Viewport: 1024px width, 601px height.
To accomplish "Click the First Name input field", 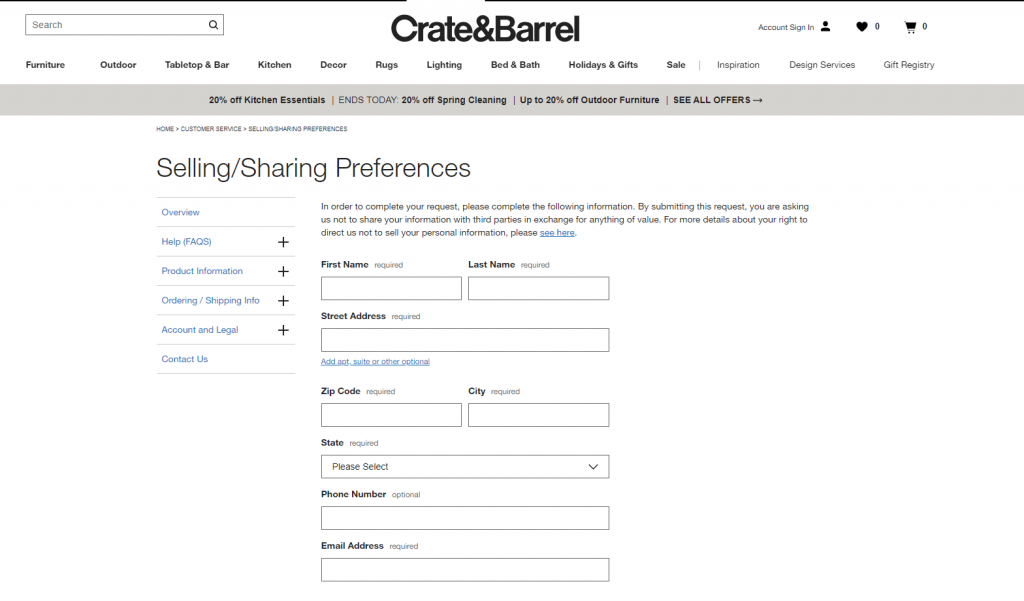I will tap(390, 288).
